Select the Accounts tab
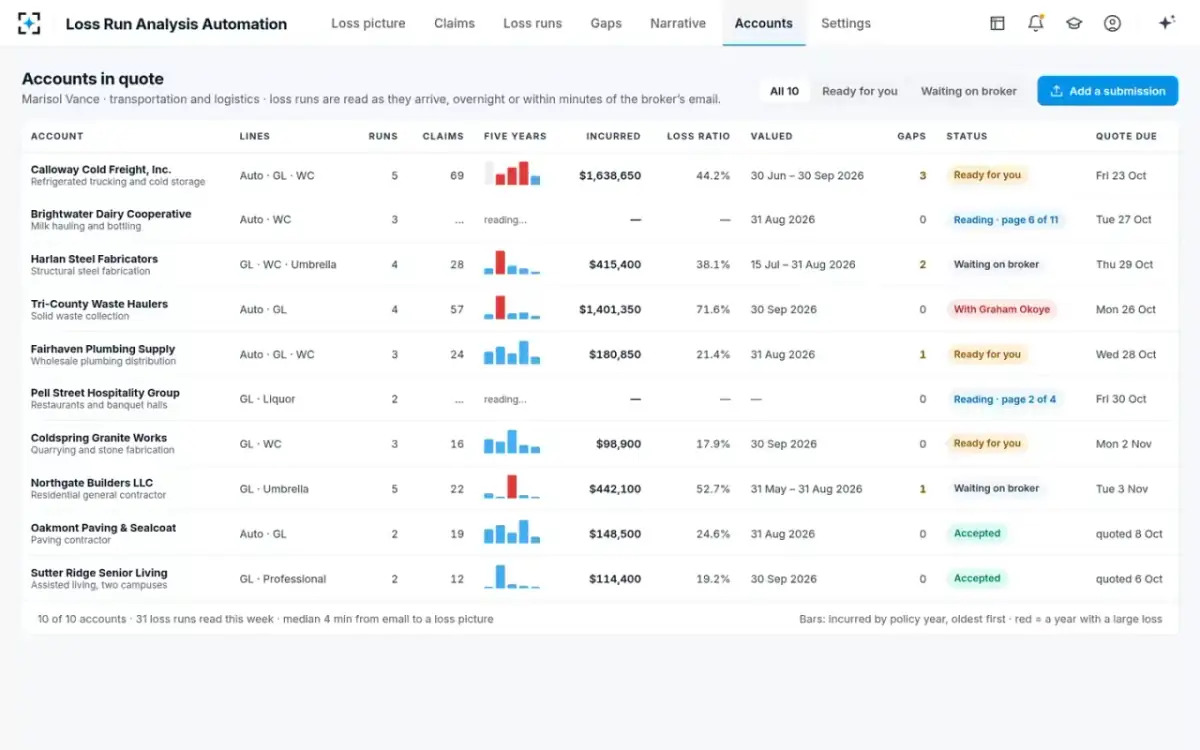The width and height of the screenshot is (1200, 750). pyautogui.click(x=764, y=23)
